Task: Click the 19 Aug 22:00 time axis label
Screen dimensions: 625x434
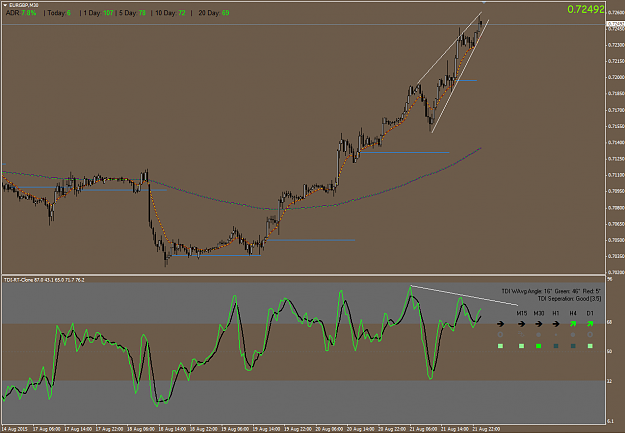Action: 298,429
